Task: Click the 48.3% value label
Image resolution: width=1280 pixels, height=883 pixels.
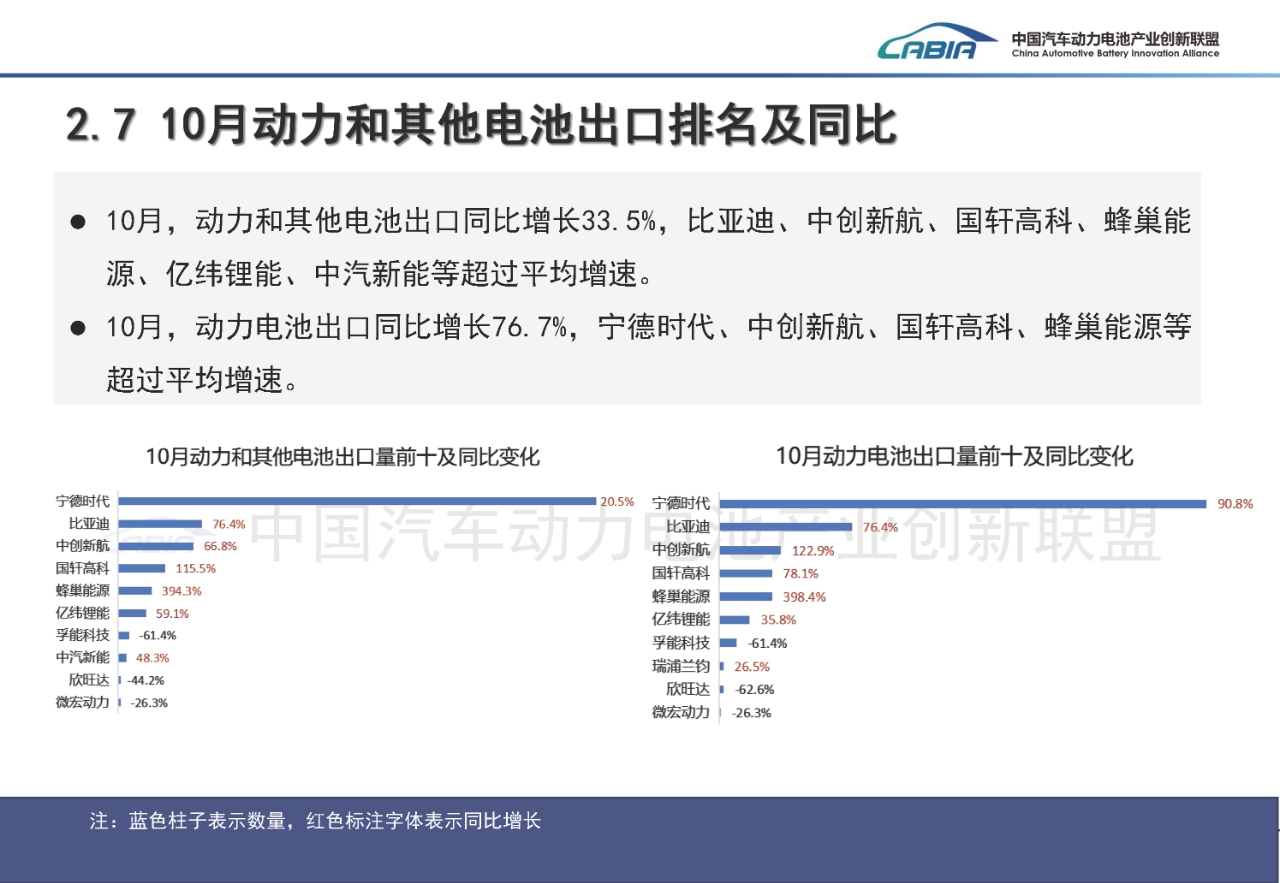Action: click(x=152, y=658)
